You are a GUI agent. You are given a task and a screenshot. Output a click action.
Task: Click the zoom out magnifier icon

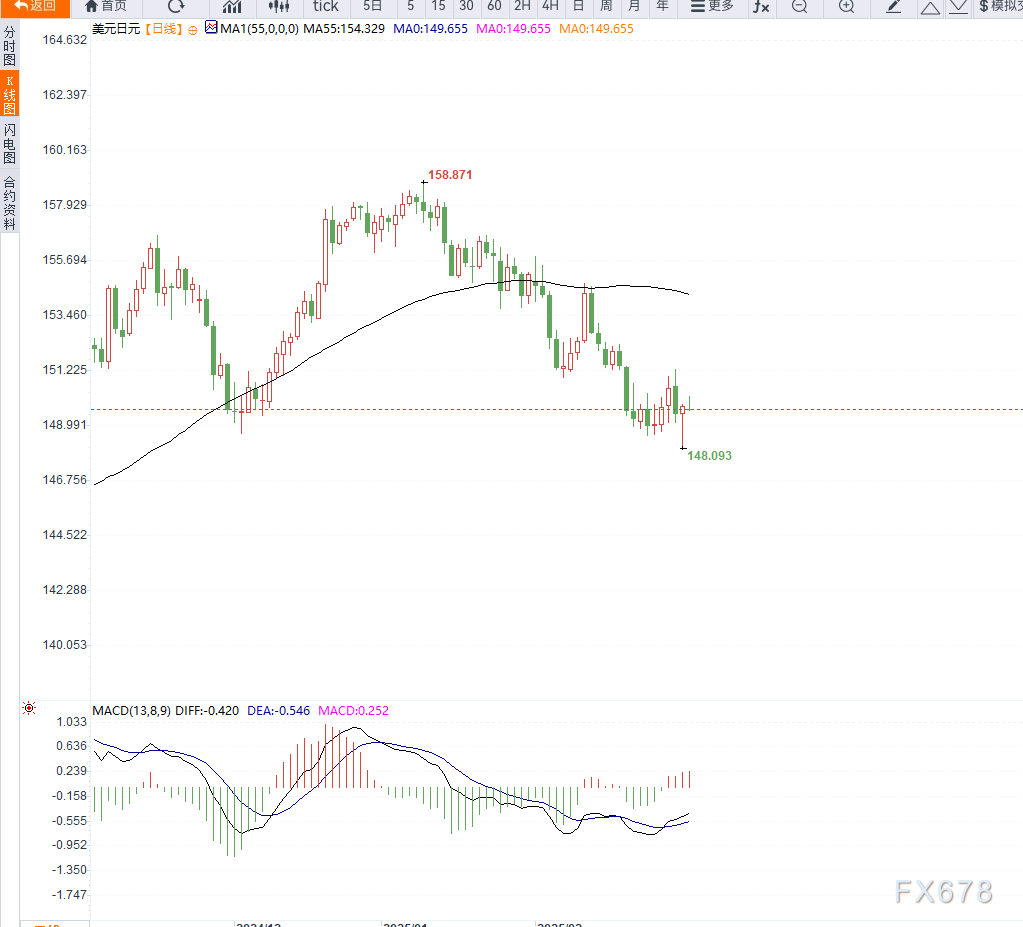[x=799, y=7]
